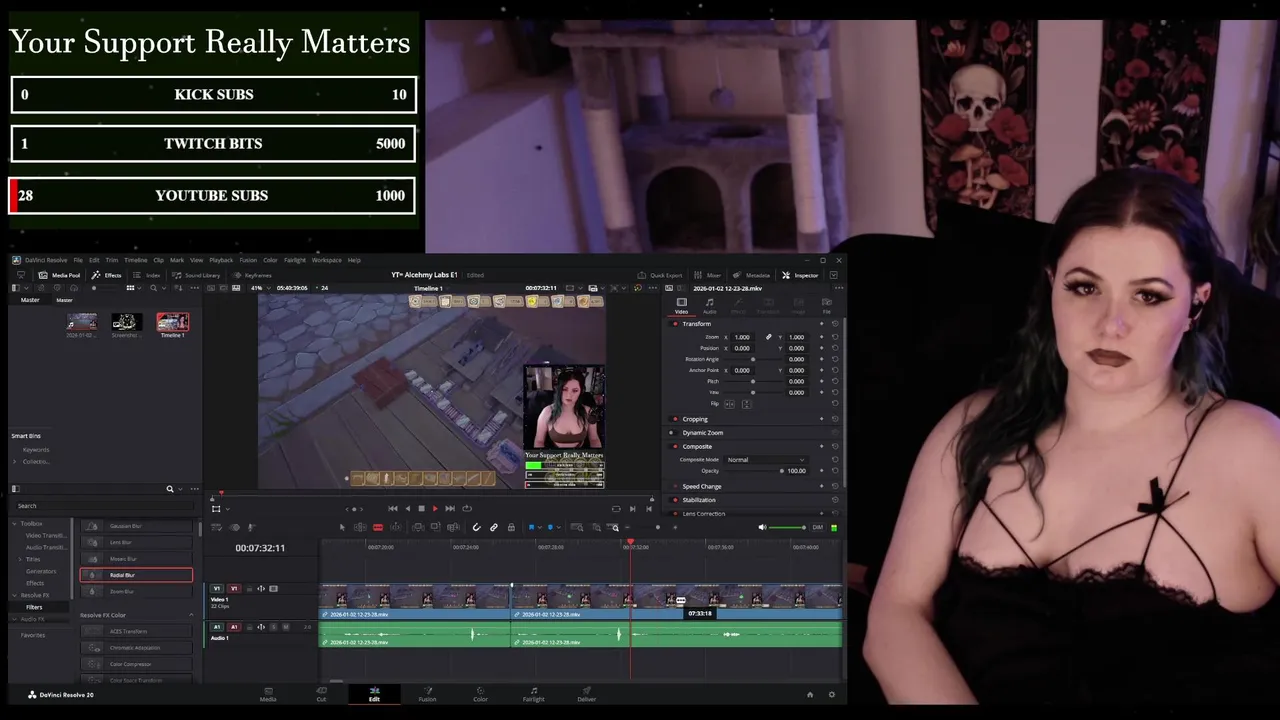The image size is (1280, 720).
Task: Click the red timeline playhead marker
Action: click(x=630, y=542)
